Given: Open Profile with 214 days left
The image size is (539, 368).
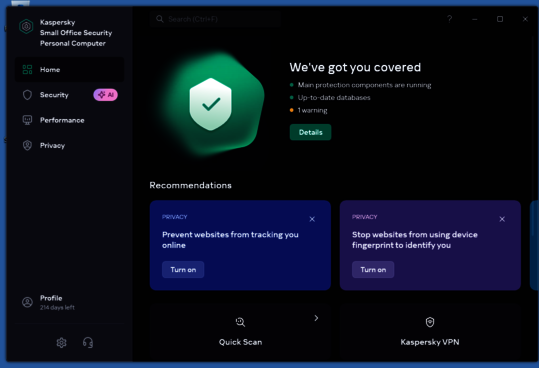Looking at the screenshot, I should pos(69,302).
